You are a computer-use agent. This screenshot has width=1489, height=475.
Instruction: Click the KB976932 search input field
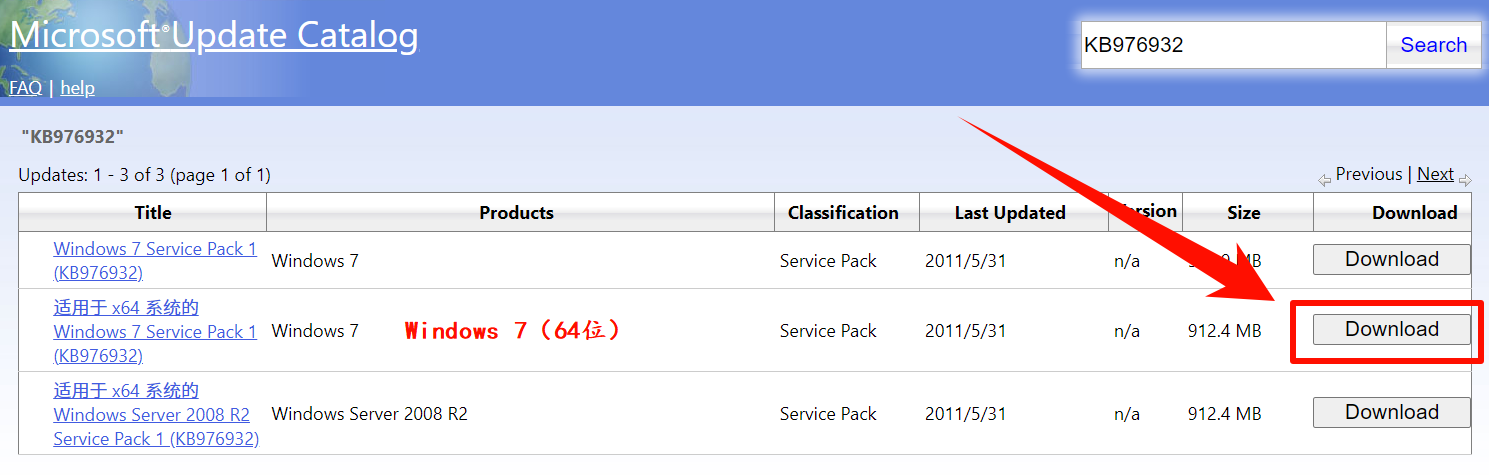coord(1234,45)
